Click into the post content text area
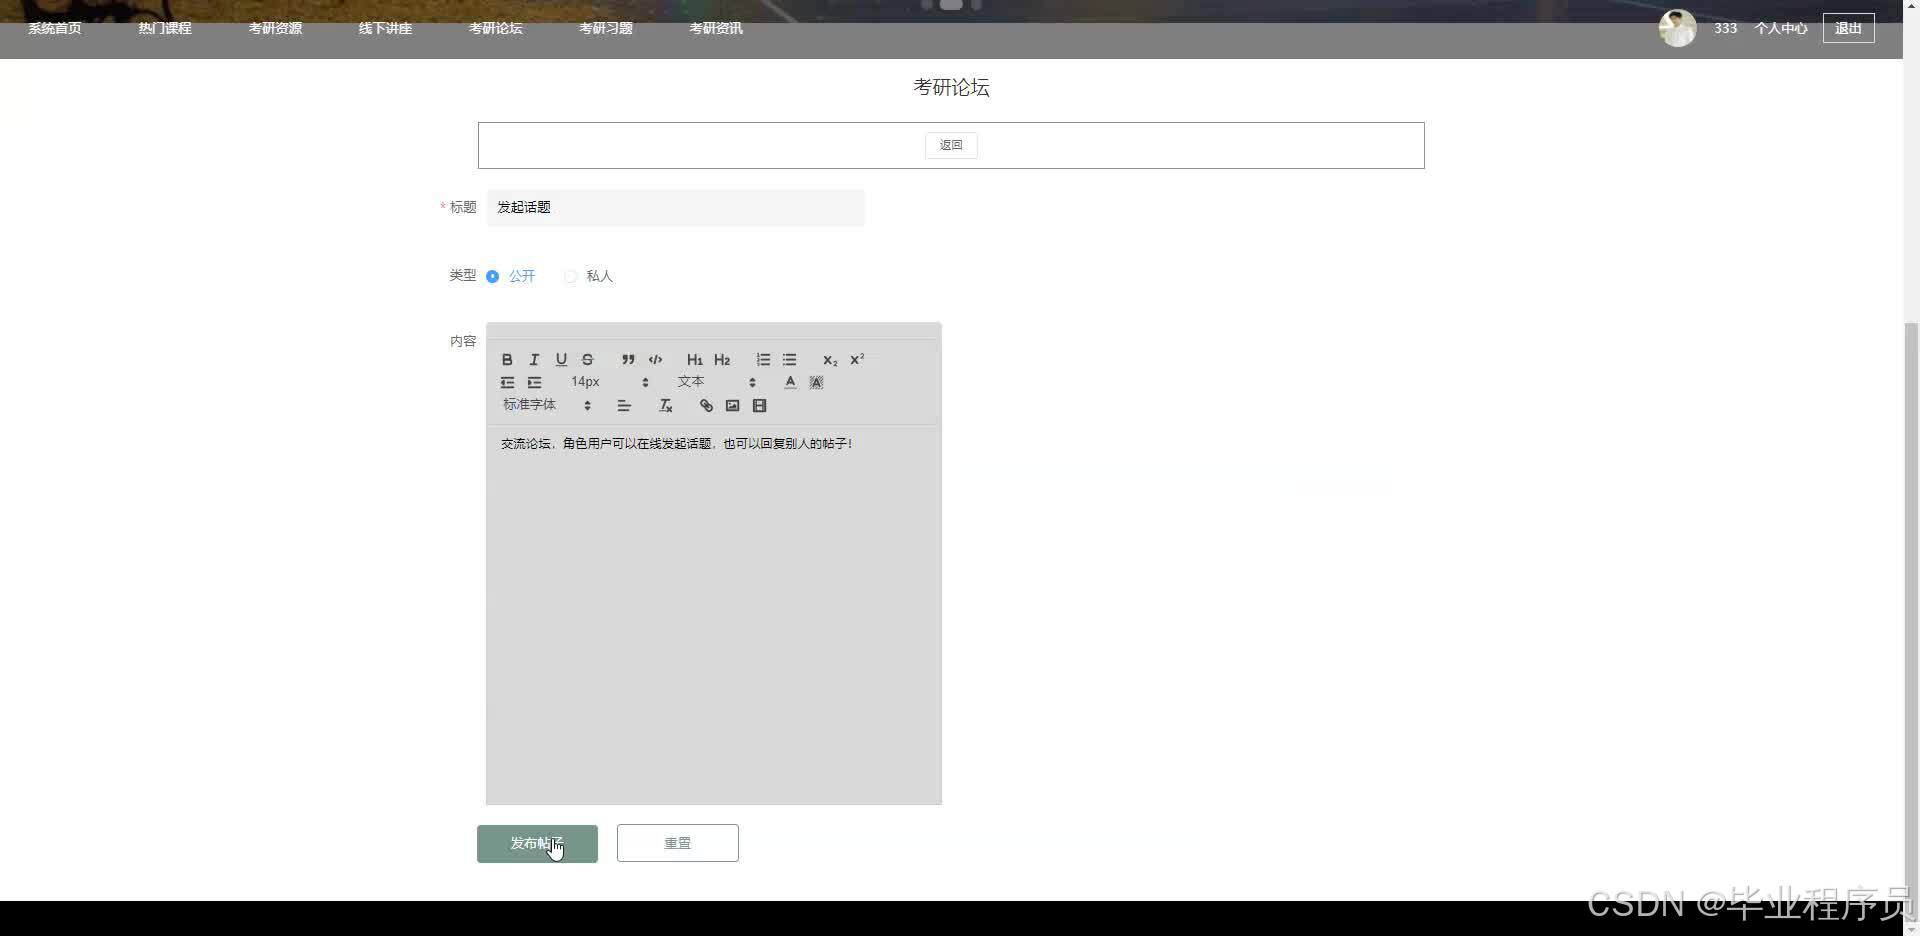Screen dimensions: 1920x936 click(713, 615)
